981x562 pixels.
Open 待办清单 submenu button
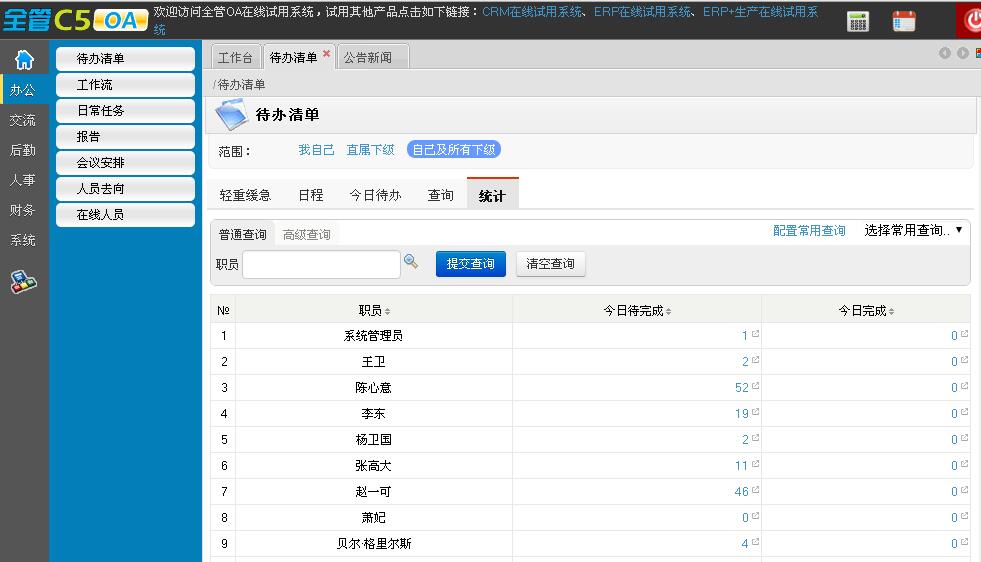point(125,59)
